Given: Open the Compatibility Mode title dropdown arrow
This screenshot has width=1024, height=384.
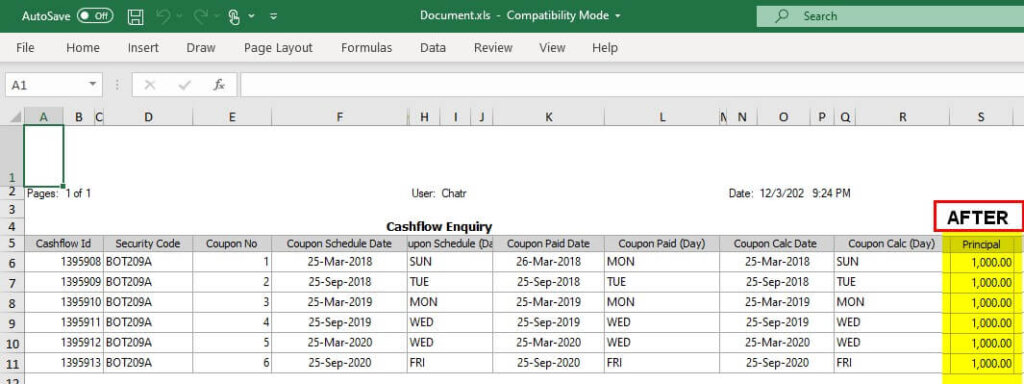Looking at the screenshot, I should [618, 16].
